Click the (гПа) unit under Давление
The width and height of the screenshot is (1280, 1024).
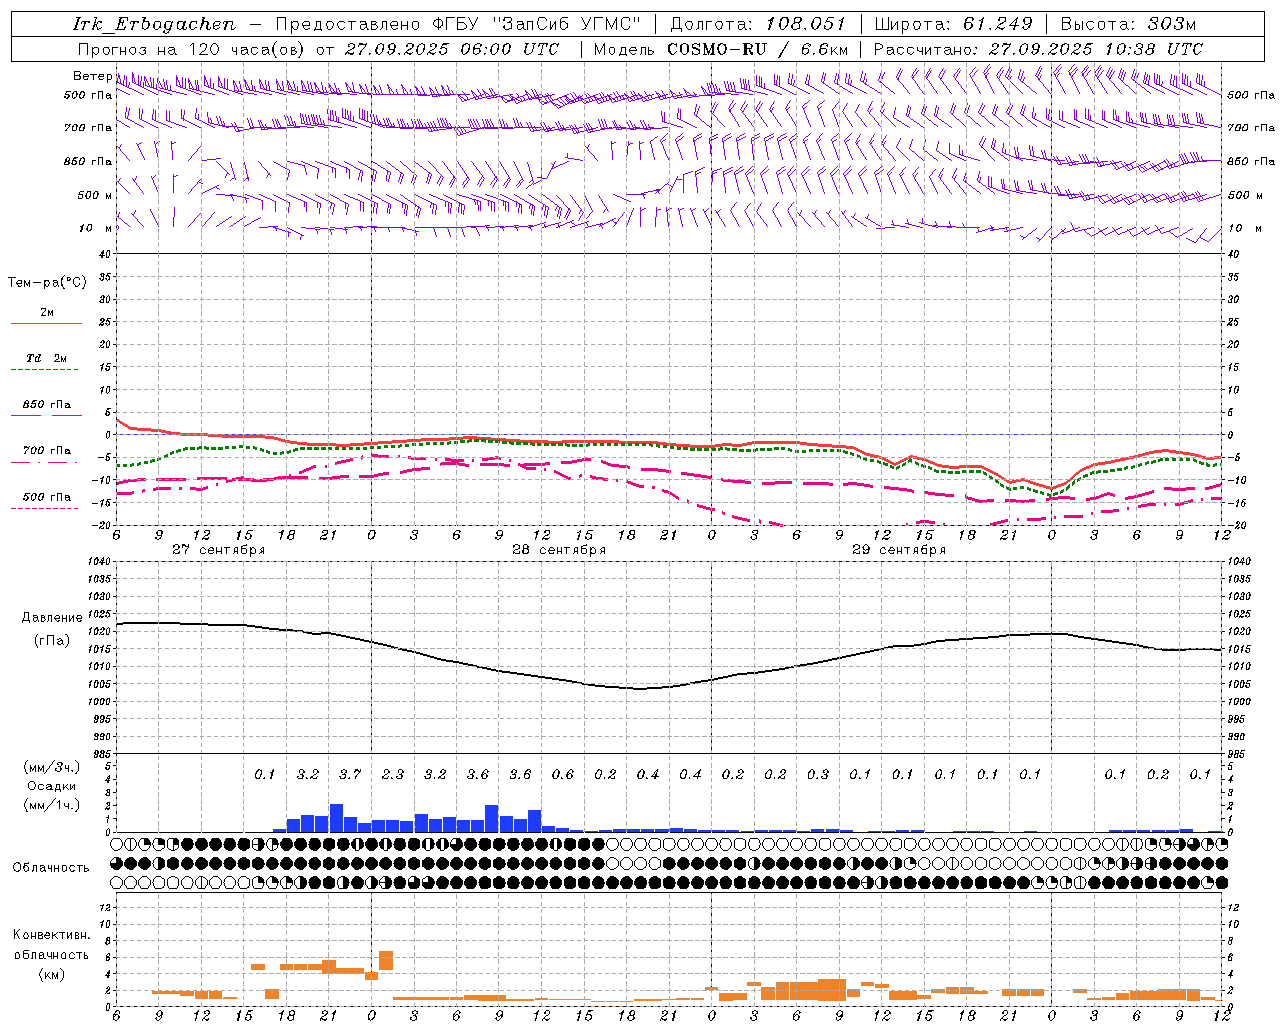pos(51,641)
